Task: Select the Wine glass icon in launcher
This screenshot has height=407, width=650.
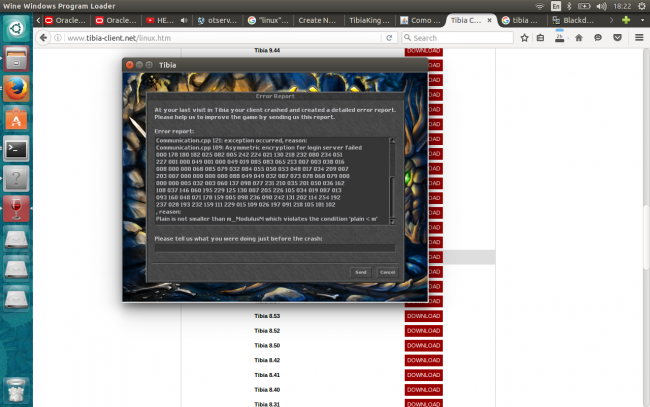Action: point(16,208)
